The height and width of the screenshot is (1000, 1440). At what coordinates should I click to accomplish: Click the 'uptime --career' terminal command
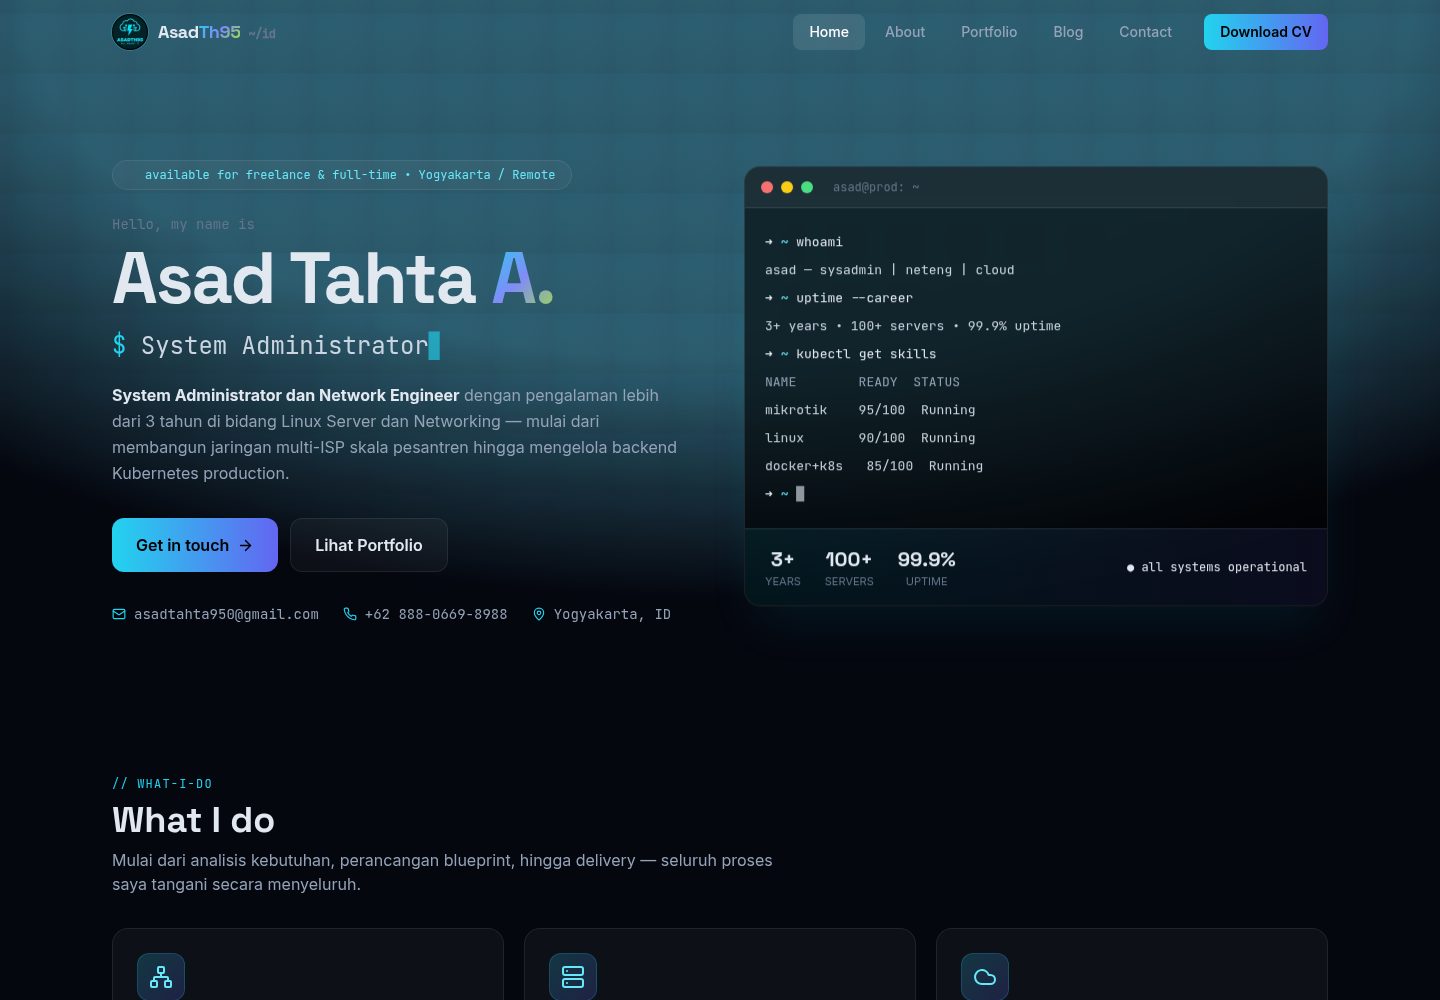pyautogui.click(x=854, y=298)
